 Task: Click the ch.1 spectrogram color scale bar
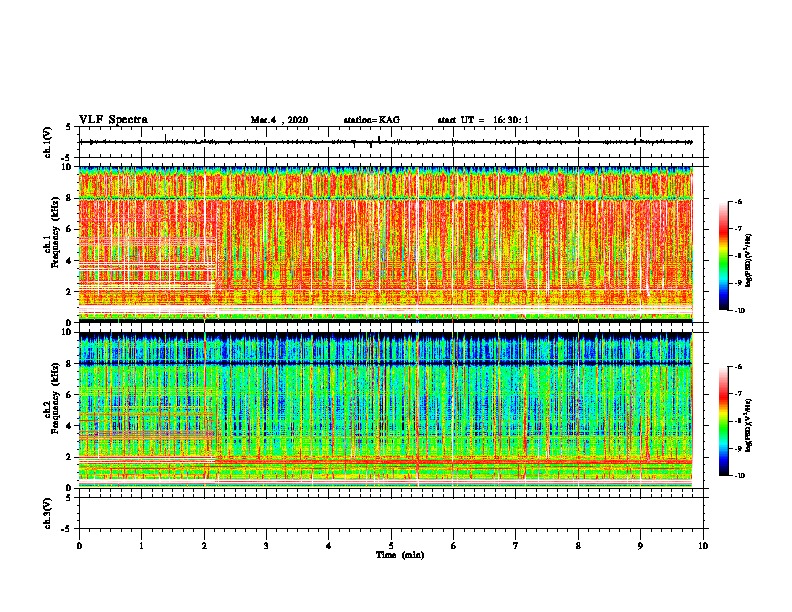(723, 256)
